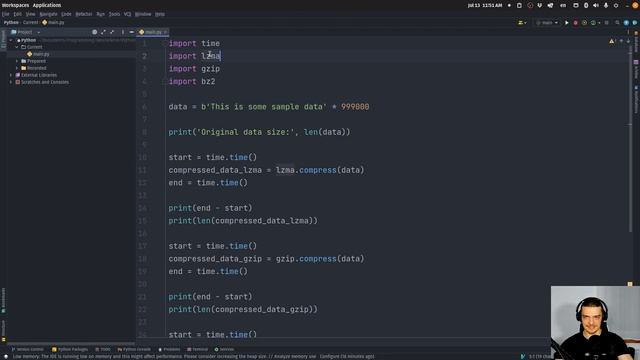Run the main configuration with the green play button
The image size is (640, 360).
(567, 23)
